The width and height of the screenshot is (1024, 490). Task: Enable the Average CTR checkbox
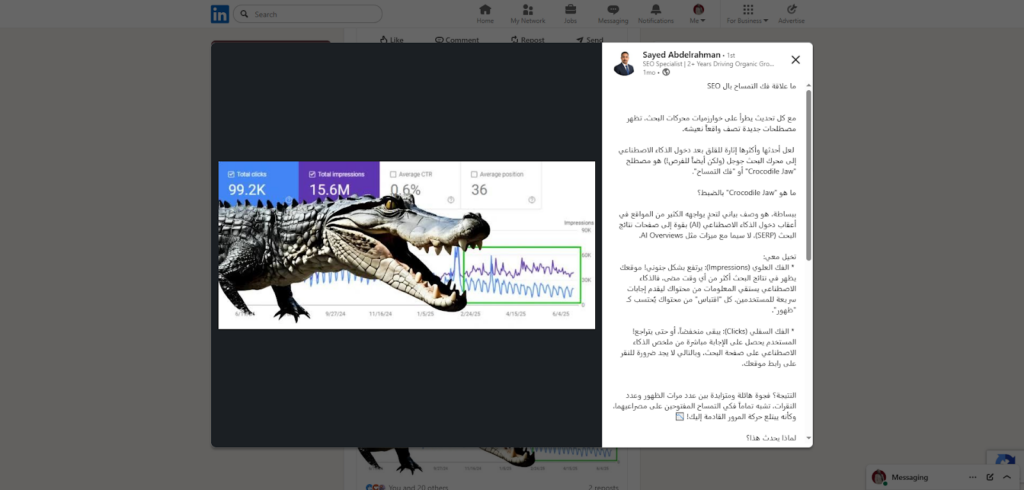click(x=394, y=173)
